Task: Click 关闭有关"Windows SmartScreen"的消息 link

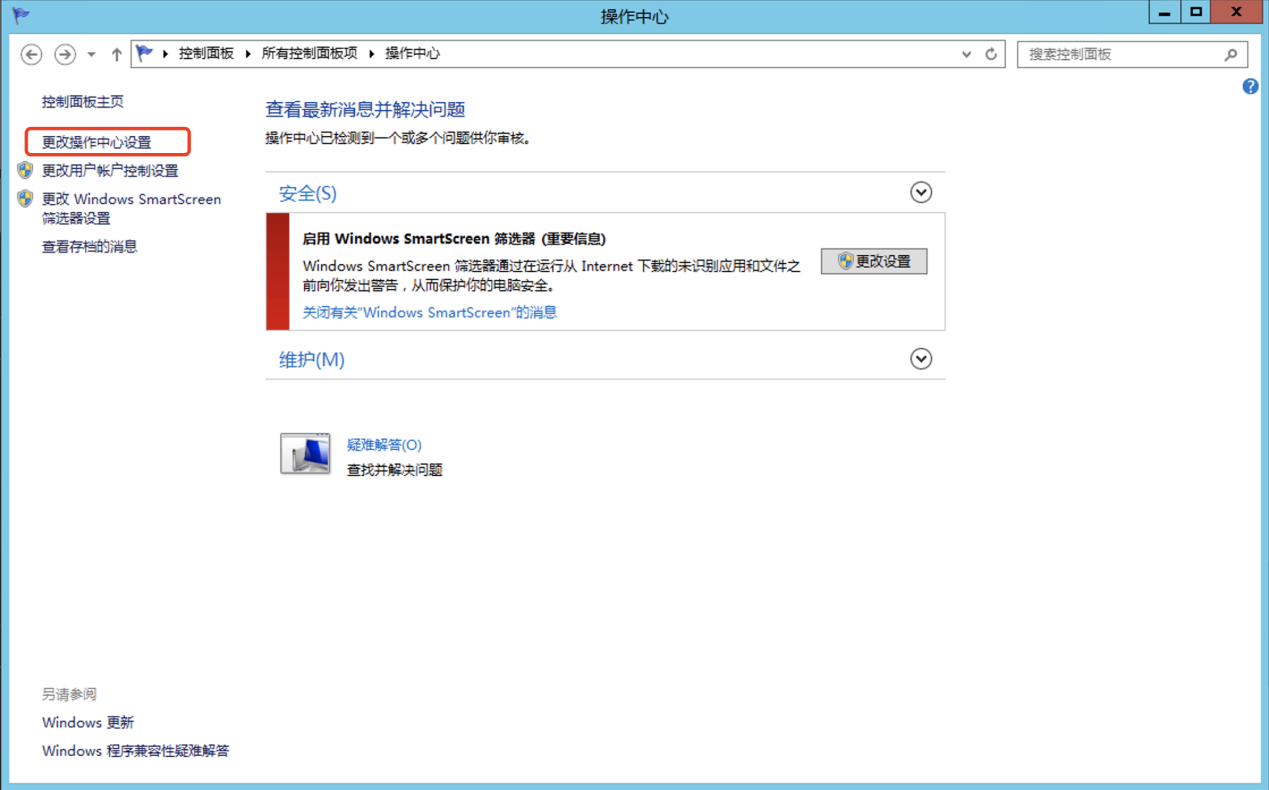Action: click(x=430, y=313)
